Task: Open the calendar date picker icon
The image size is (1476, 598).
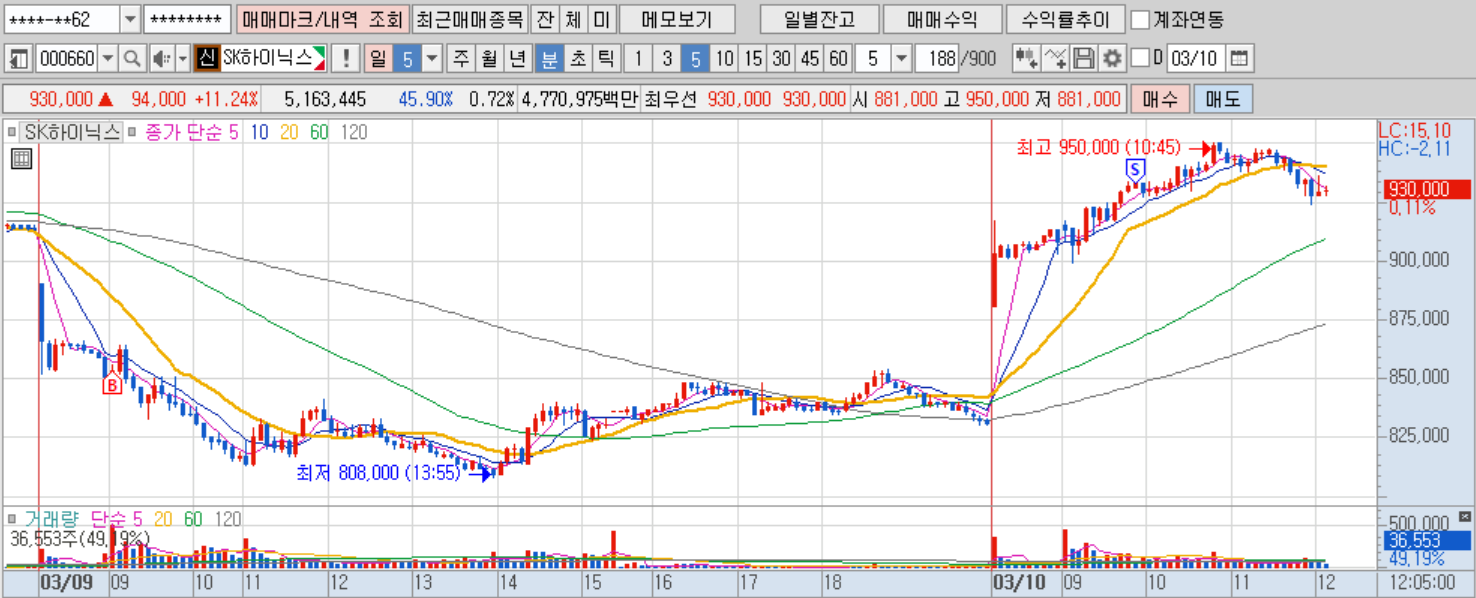Action: point(1238,59)
